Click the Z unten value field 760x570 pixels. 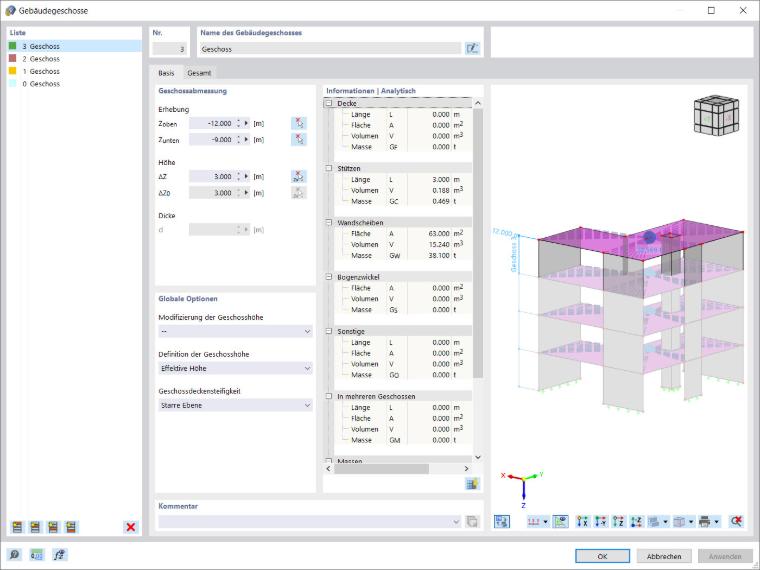[211, 140]
